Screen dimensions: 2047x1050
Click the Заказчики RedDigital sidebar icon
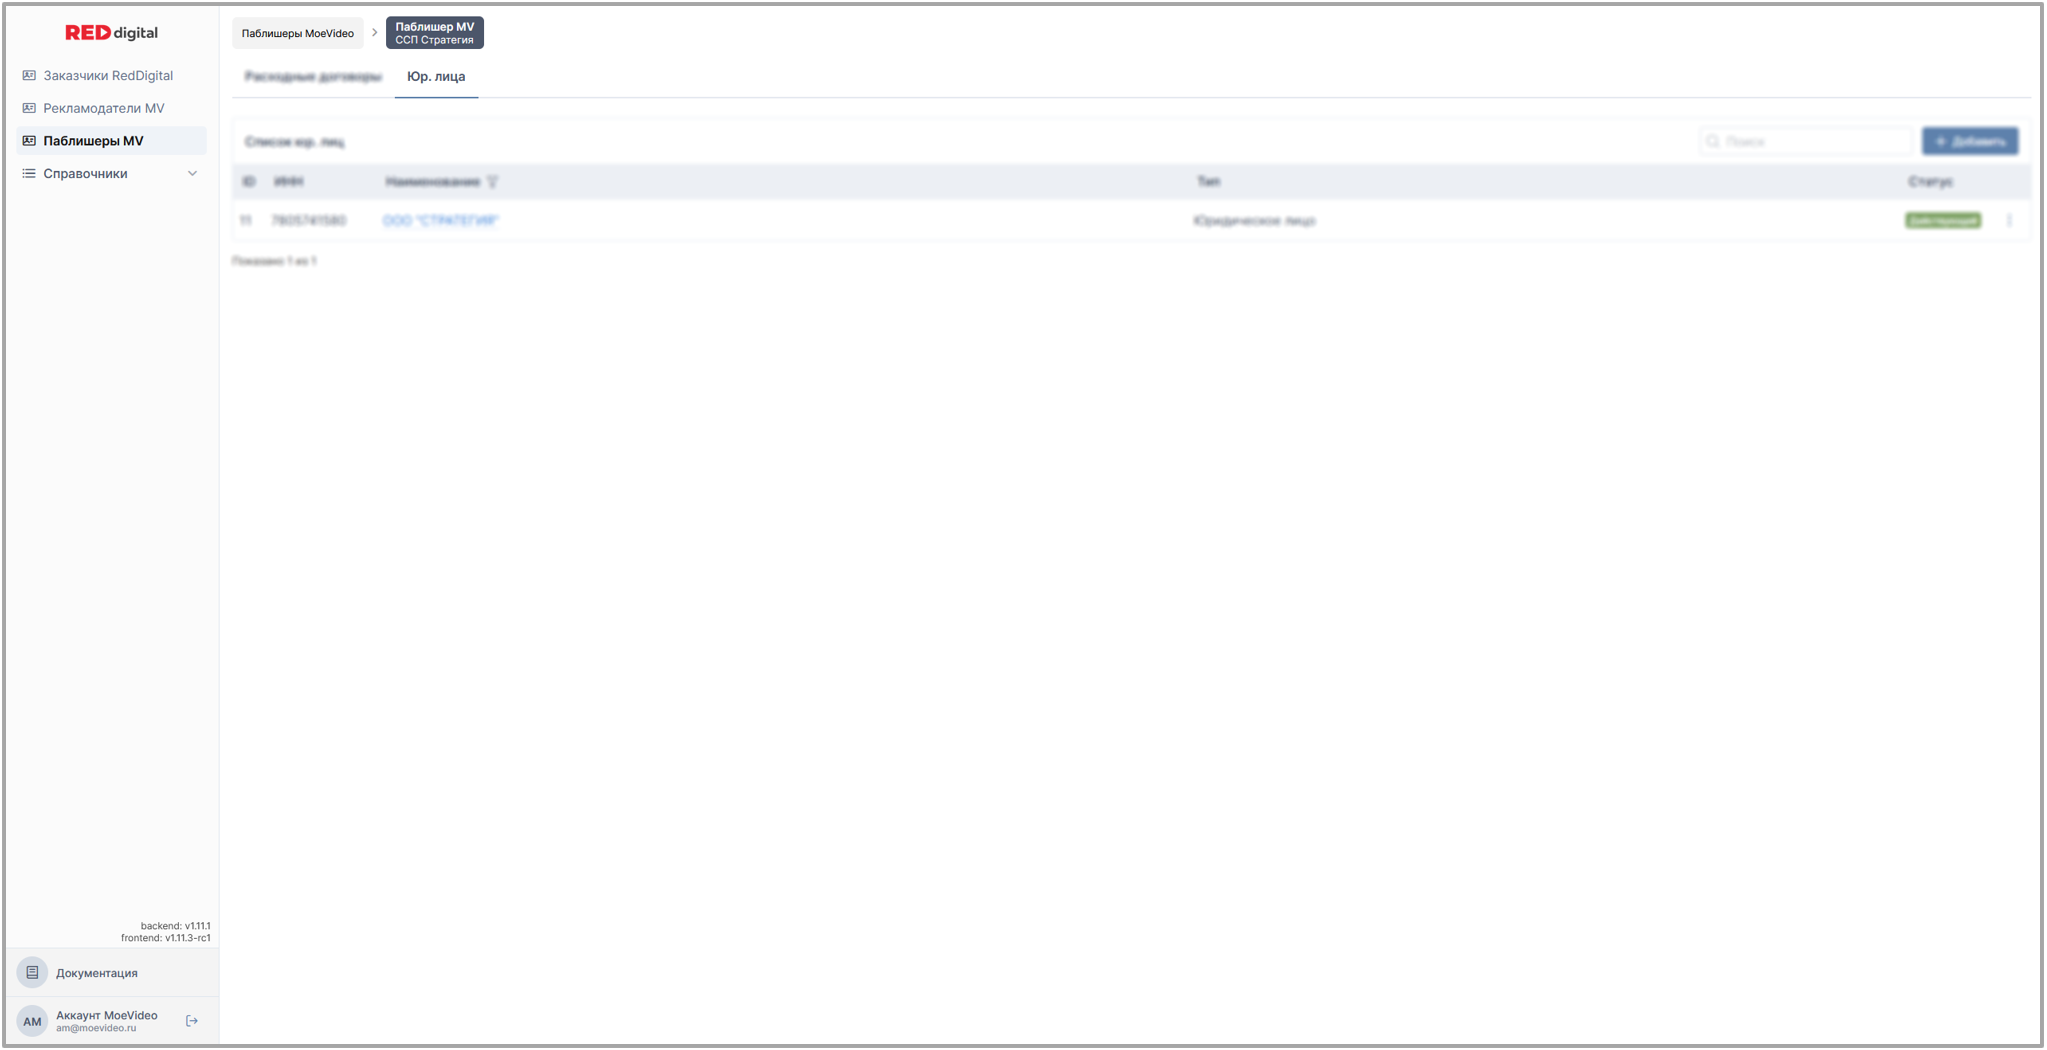tap(29, 76)
